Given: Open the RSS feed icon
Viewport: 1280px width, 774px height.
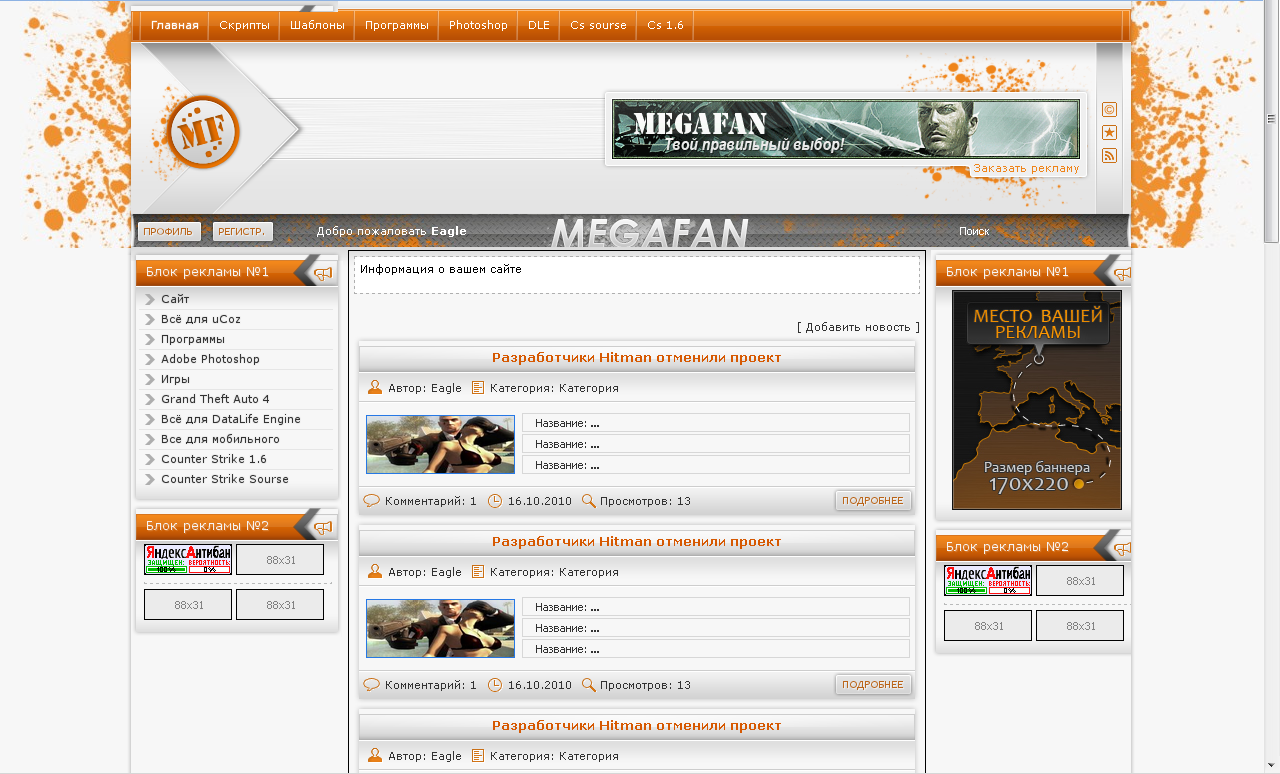Looking at the screenshot, I should click(1109, 156).
